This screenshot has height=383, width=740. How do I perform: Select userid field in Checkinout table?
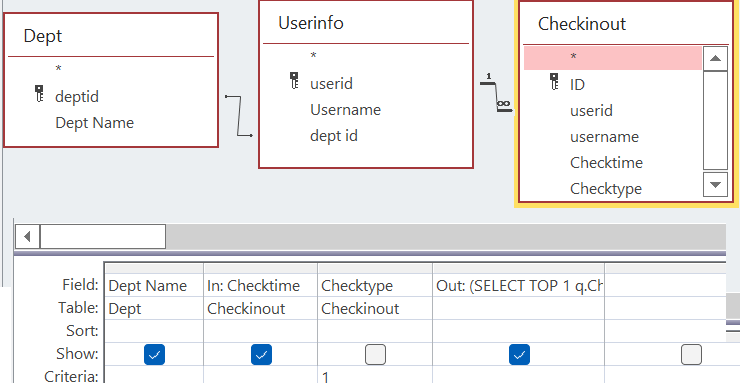point(591,110)
